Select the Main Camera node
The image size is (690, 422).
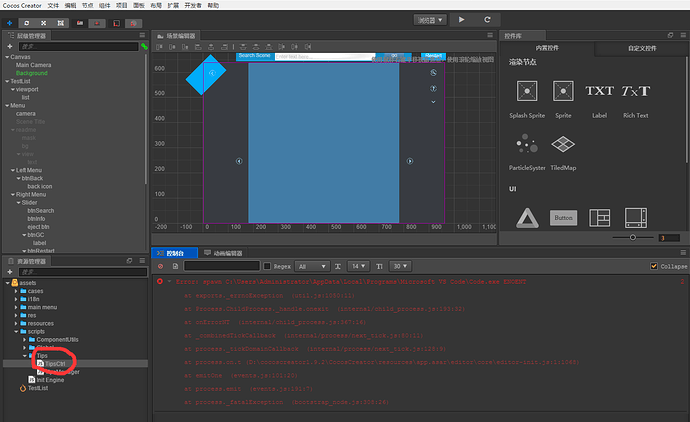(x=33, y=65)
